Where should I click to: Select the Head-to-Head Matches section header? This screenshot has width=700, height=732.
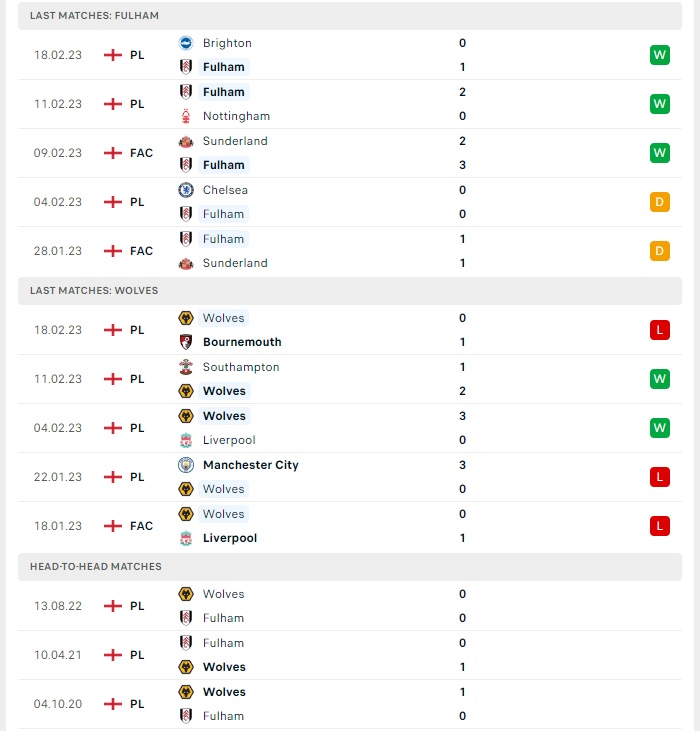point(350,567)
